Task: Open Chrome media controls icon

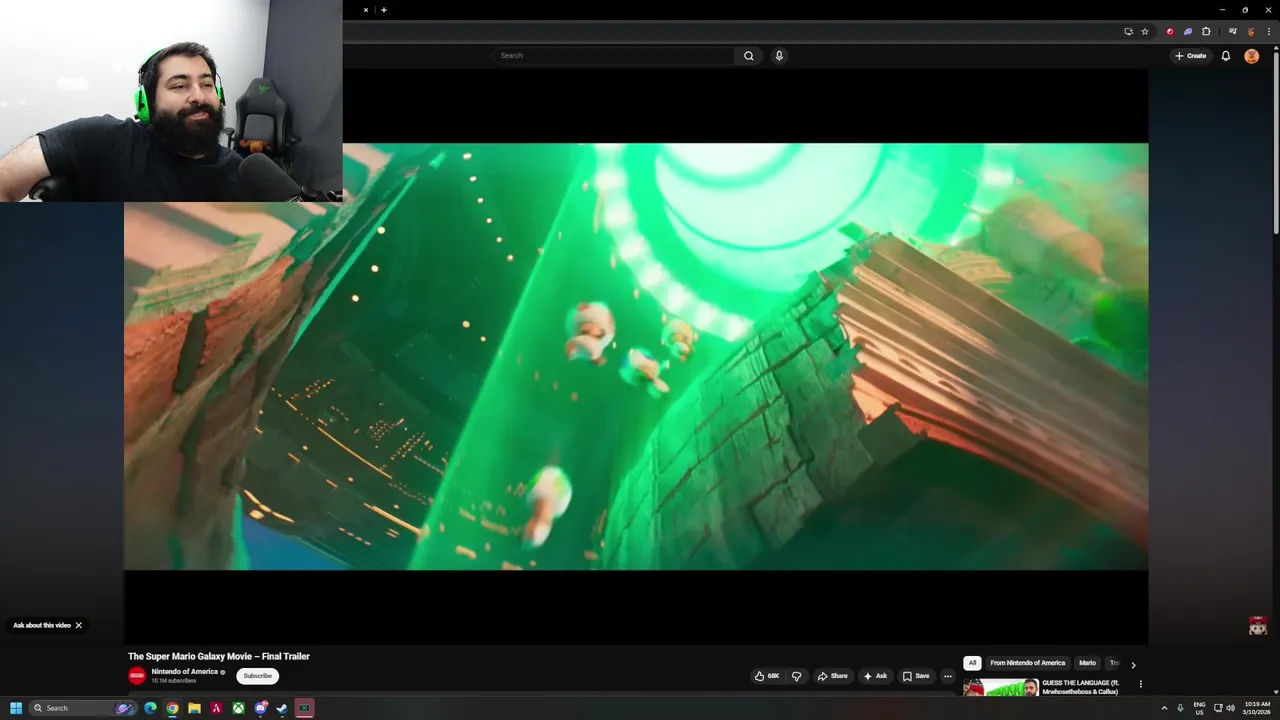Action: (x=1233, y=31)
